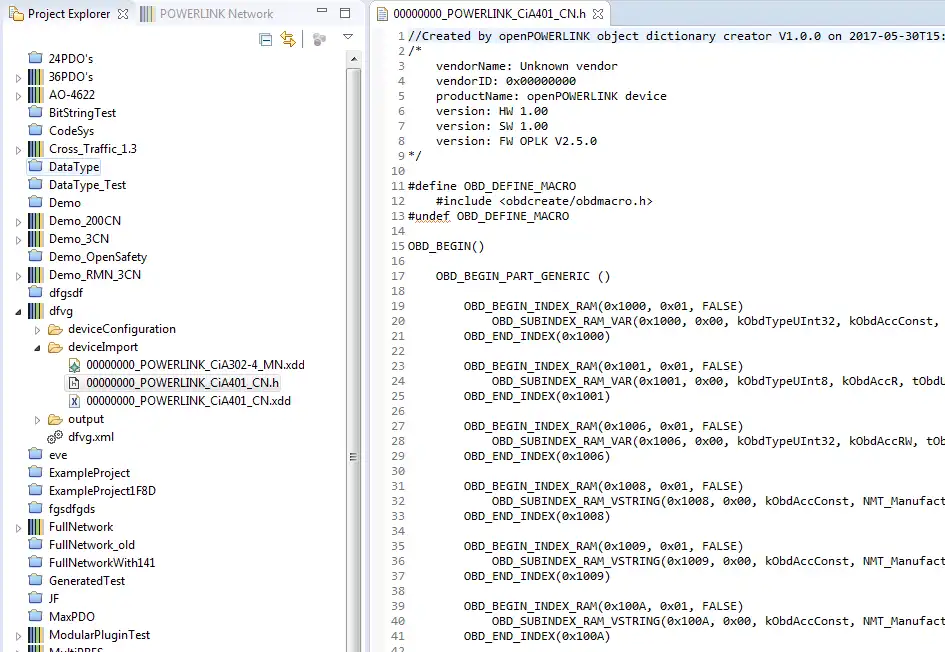This screenshot has height=652, width=945.
Task: Select the Demo project in explorer
Action: pyautogui.click(x=64, y=203)
